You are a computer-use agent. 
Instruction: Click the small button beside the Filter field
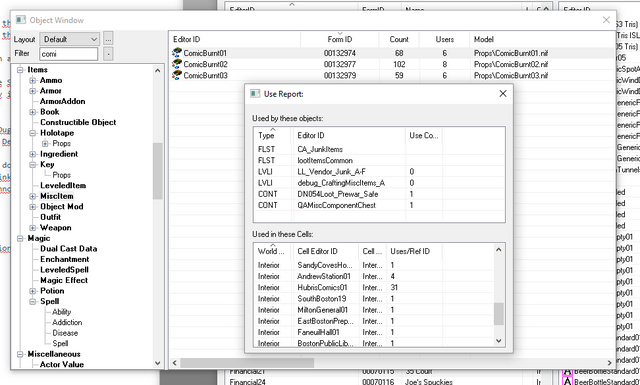(x=108, y=53)
